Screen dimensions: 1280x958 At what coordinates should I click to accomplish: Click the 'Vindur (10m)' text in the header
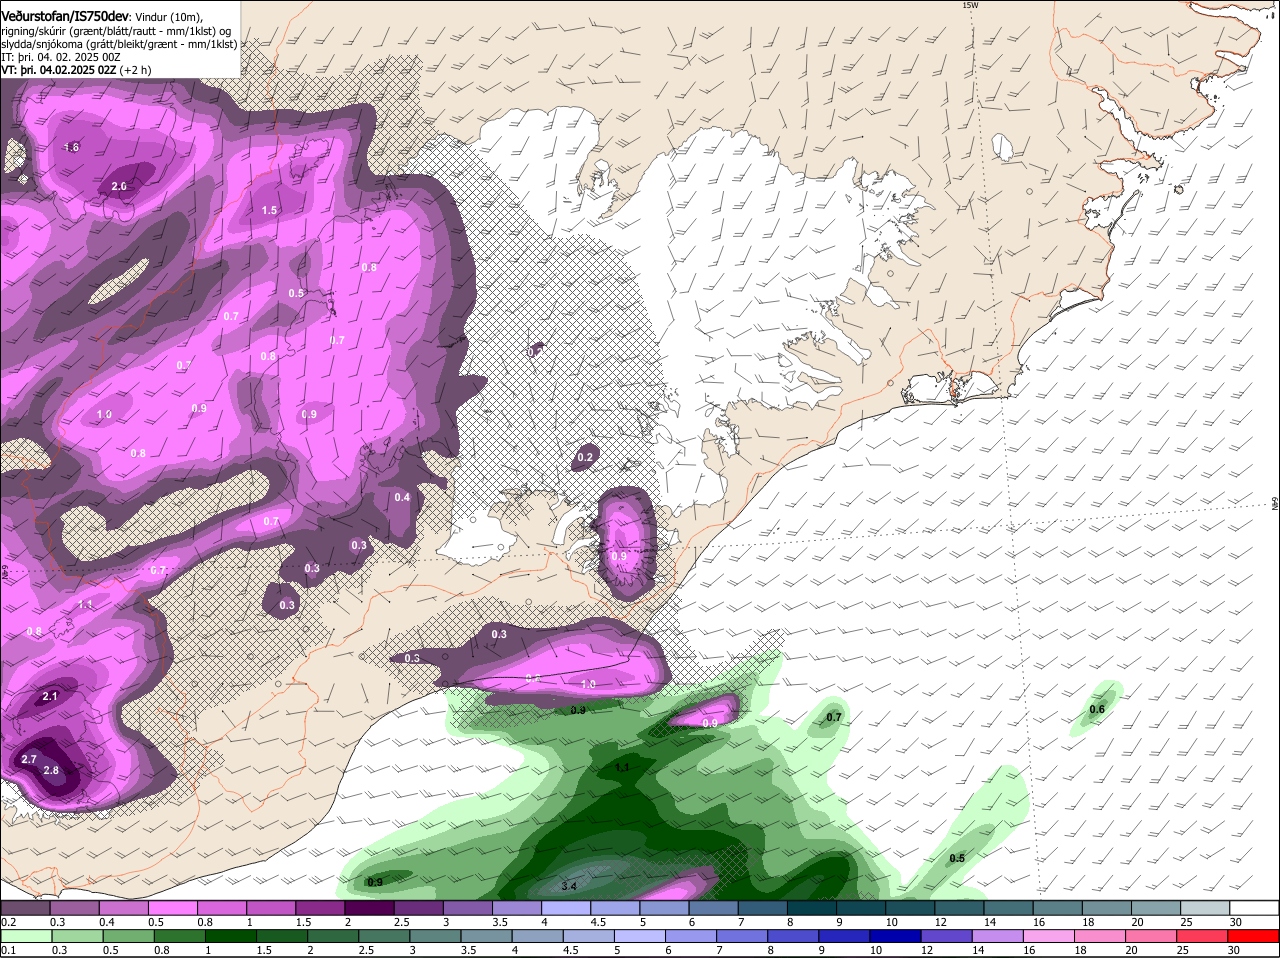tap(168, 17)
